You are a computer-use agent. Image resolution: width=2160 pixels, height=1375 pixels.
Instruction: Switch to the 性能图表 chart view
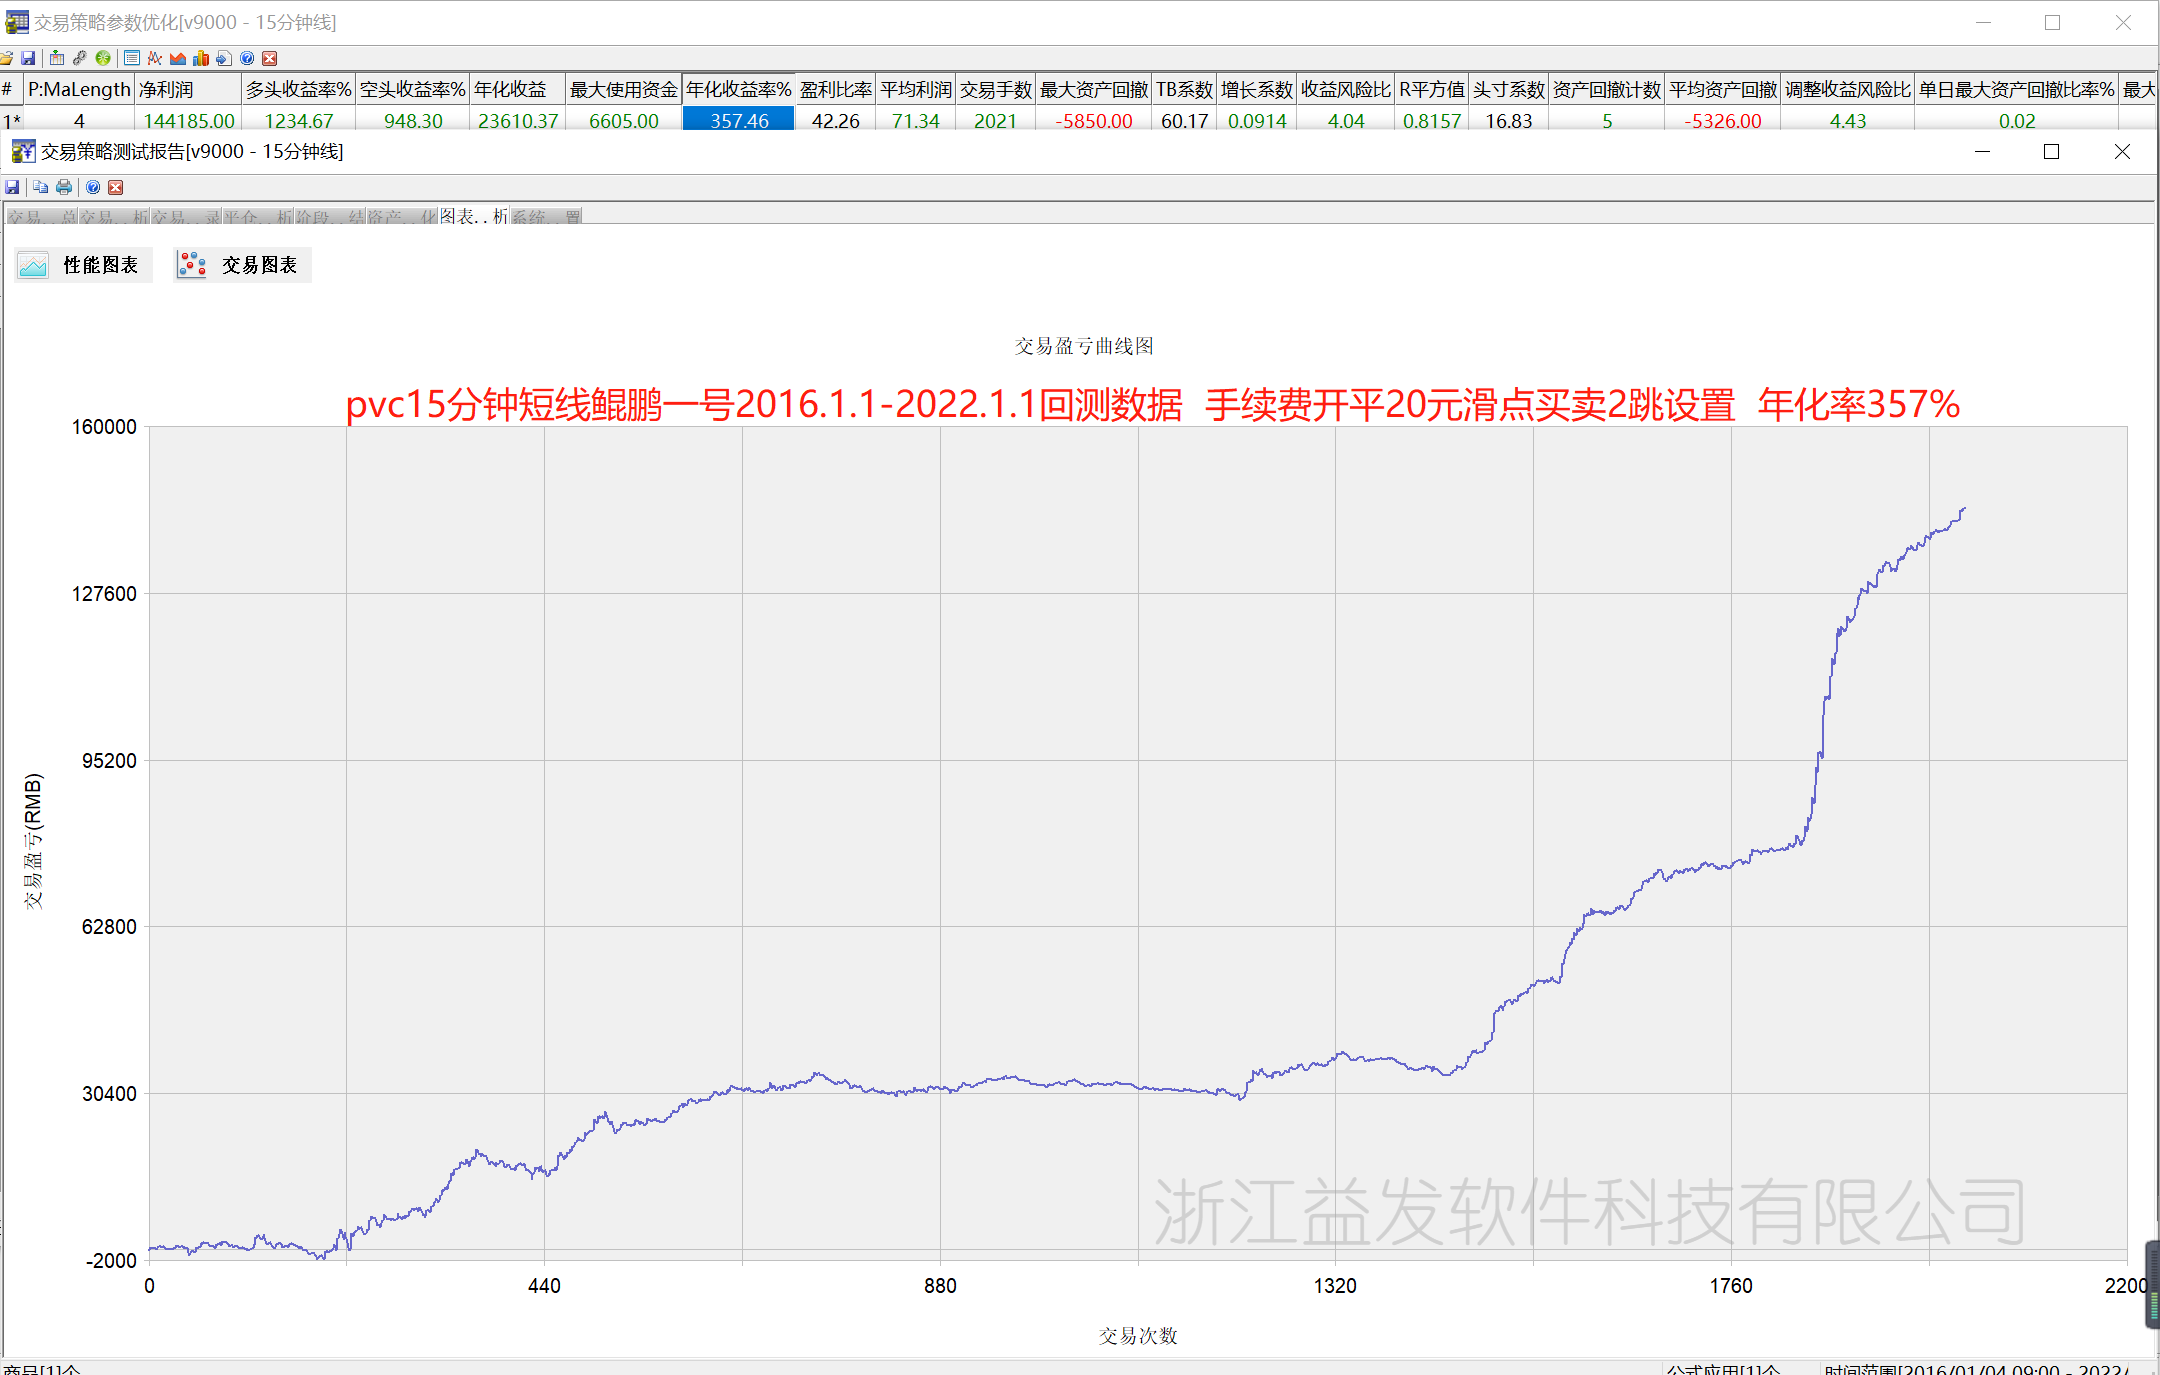pyautogui.click(x=84, y=265)
